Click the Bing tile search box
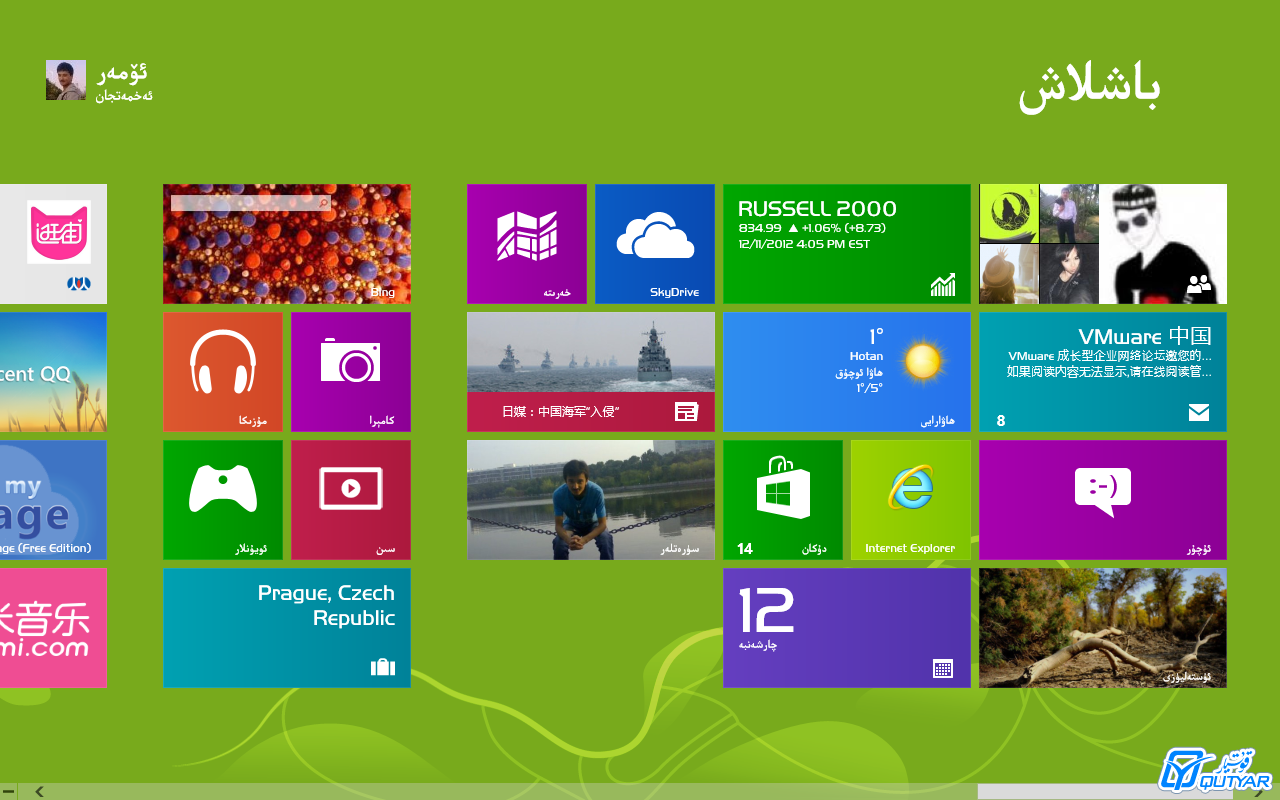1280x800 pixels. pos(251,203)
